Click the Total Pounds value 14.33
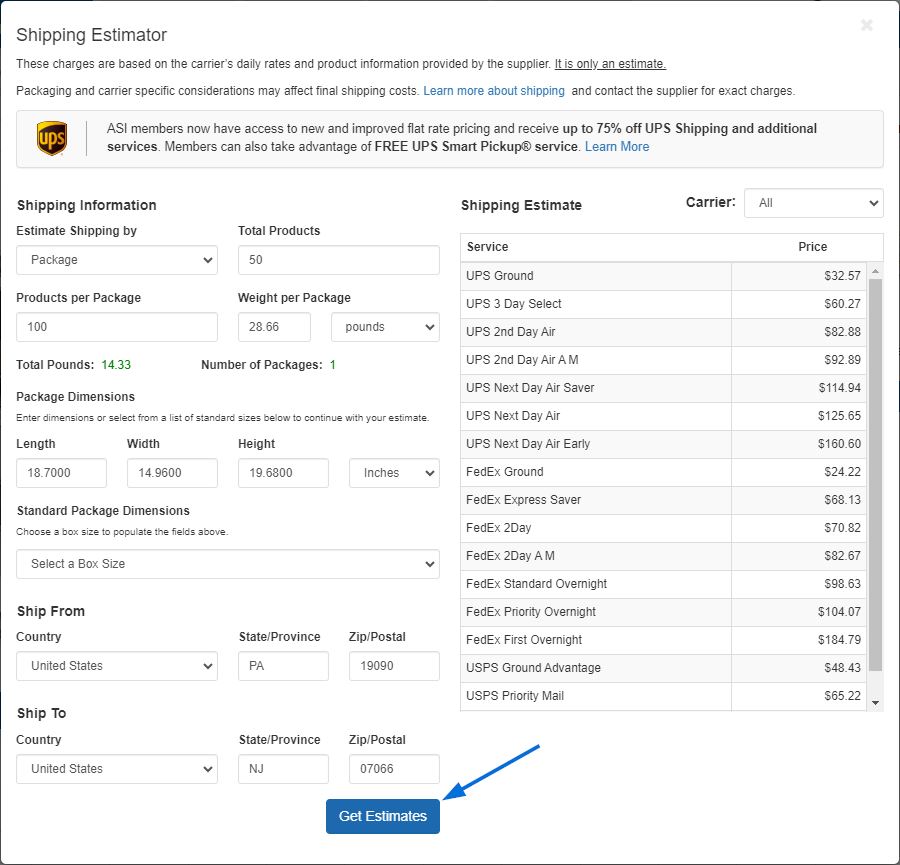The height and width of the screenshot is (865, 900). click(x=116, y=365)
